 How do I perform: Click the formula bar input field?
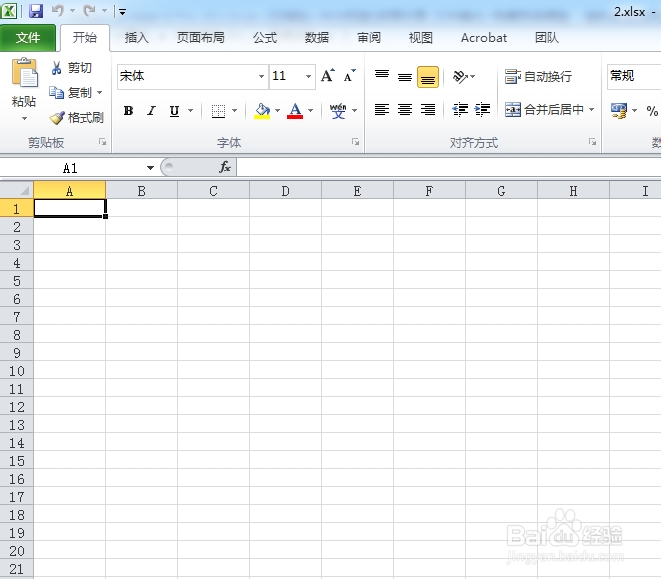(449, 168)
